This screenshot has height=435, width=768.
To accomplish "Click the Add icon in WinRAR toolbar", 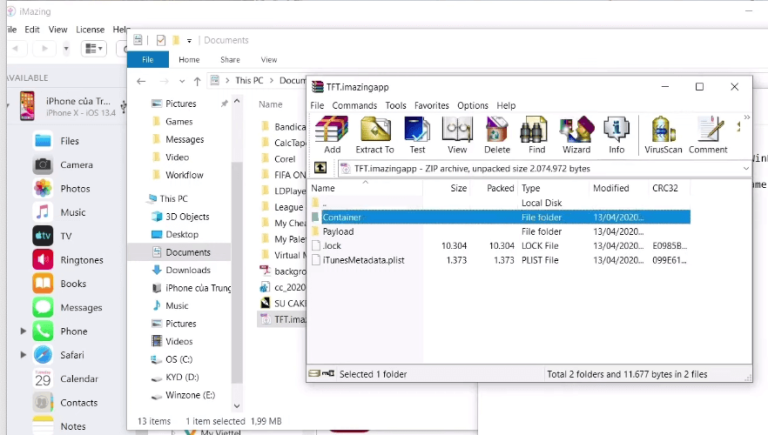I will (x=331, y=134).
